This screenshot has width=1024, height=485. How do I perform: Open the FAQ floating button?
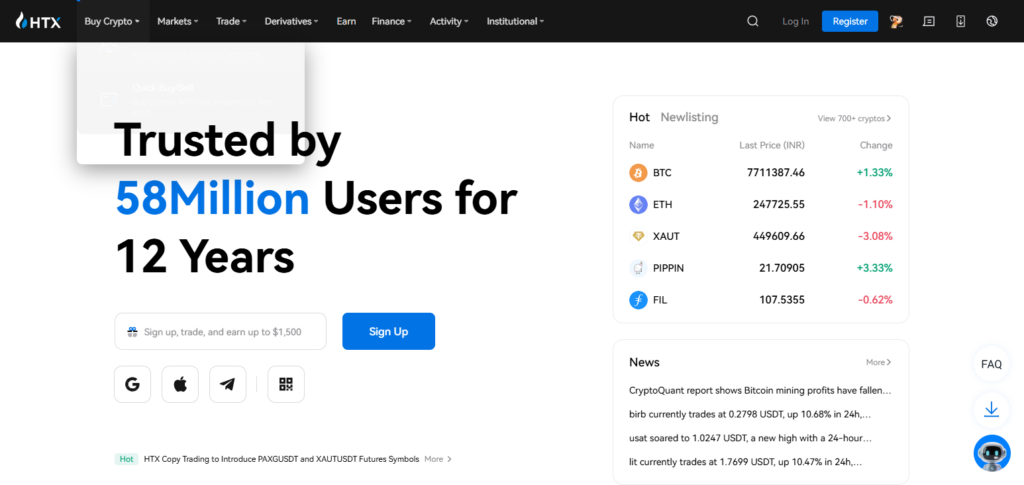(991, 364)
